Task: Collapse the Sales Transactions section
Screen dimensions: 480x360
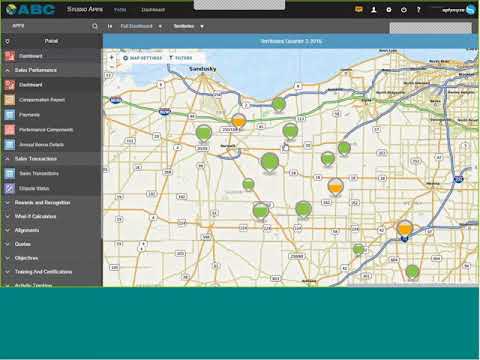Action: (7, 159)
